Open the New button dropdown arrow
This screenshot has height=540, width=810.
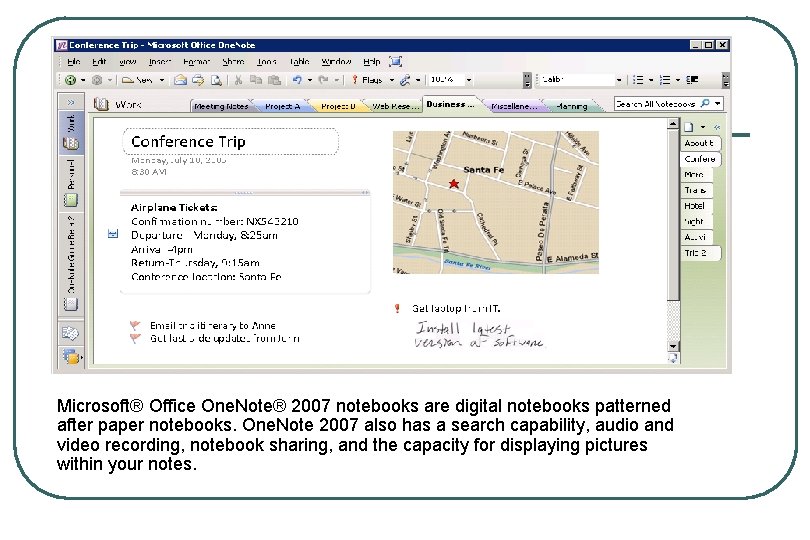pos(162,80)
